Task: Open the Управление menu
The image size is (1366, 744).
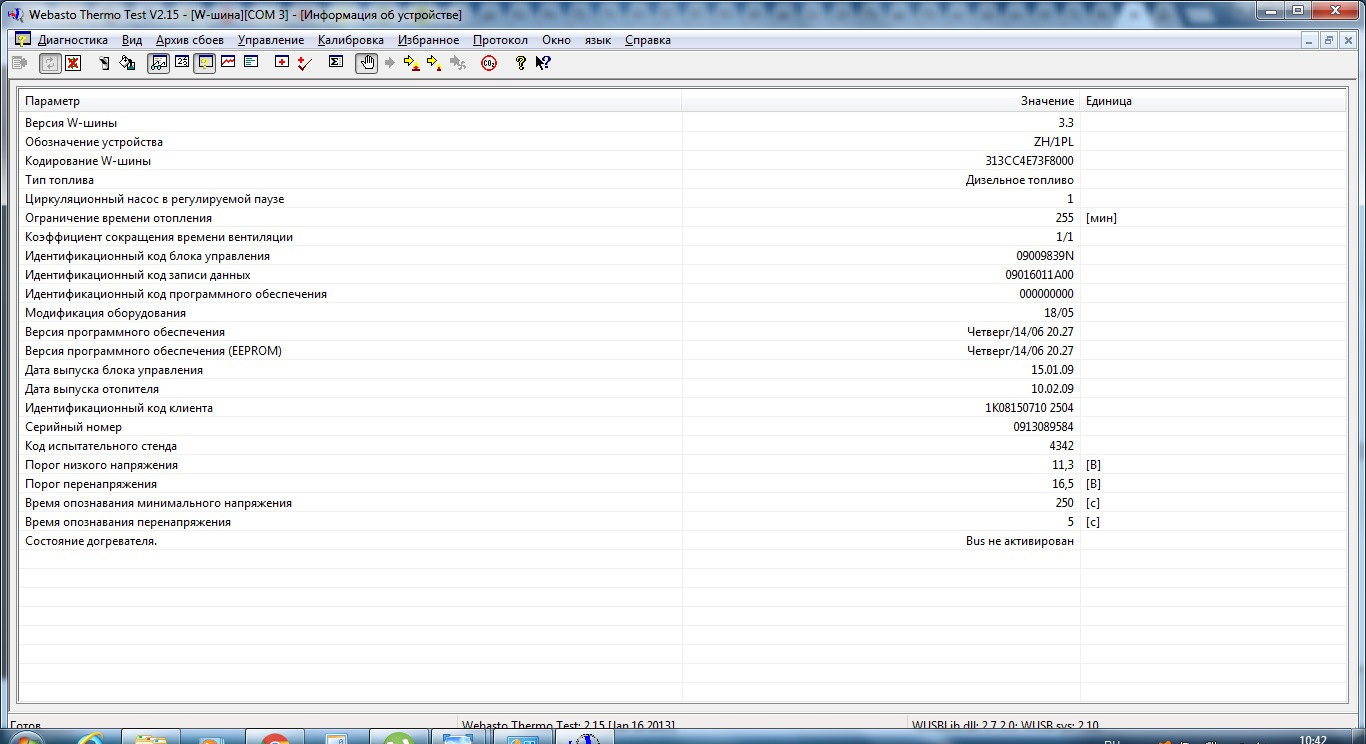Action: [271, 40]
